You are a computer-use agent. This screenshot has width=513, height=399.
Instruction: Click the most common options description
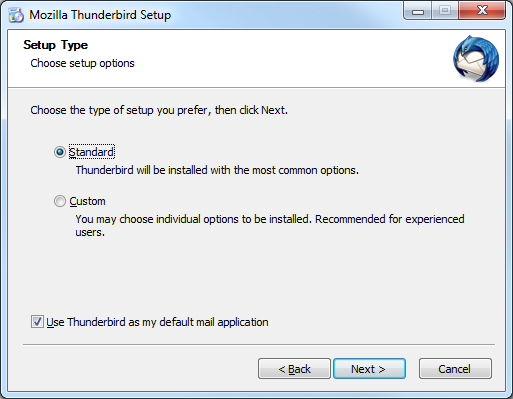[217, 170]
